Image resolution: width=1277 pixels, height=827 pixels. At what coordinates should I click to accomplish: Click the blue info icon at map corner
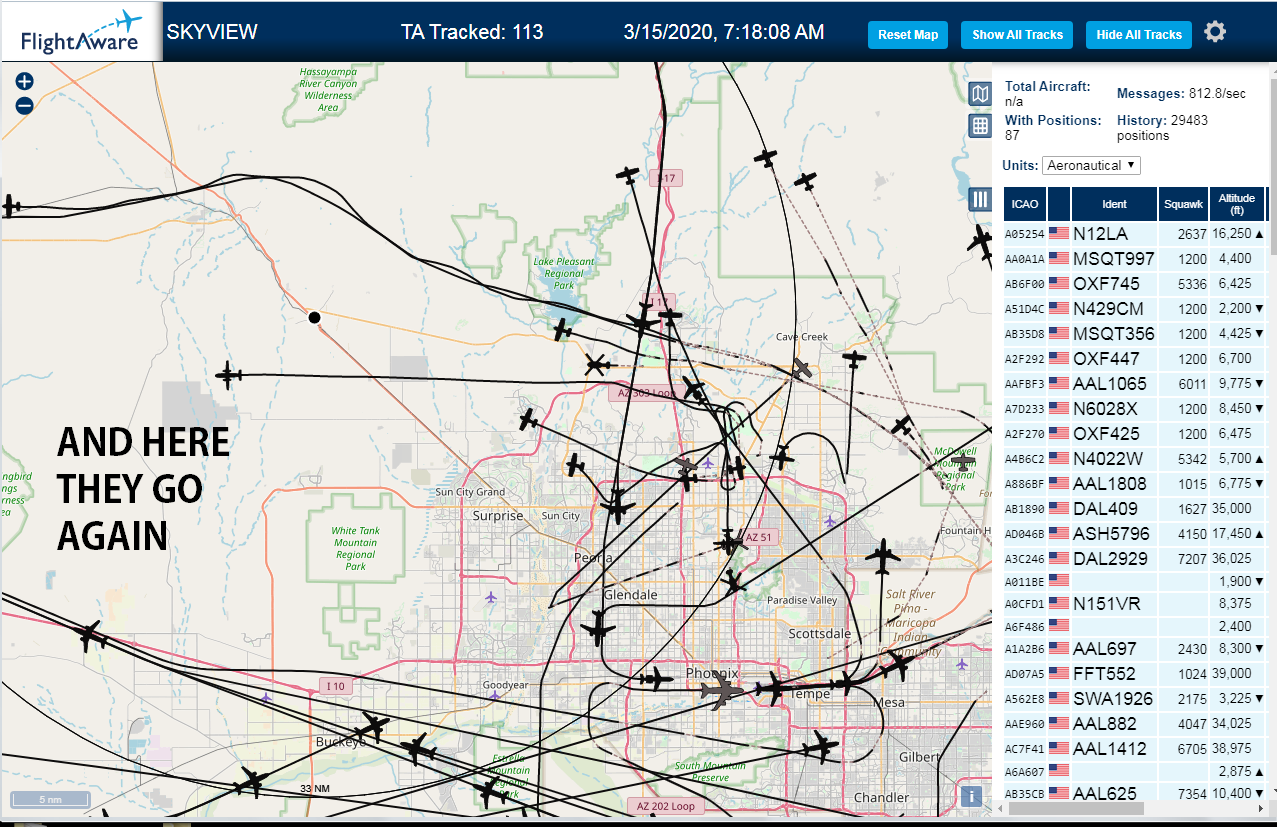(x=969, y=796)
